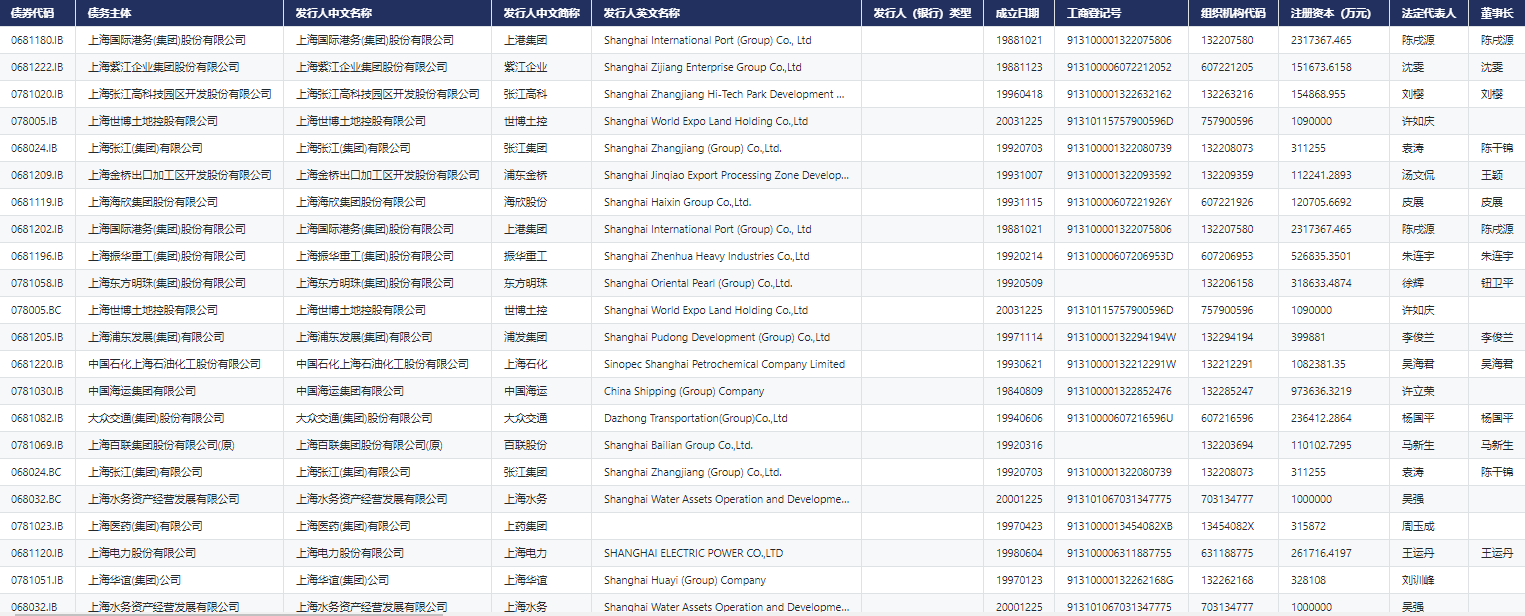Click the 发行人中文名称 column header
The width and height of the screenshot is (1525, 616).
coord(386,13)
